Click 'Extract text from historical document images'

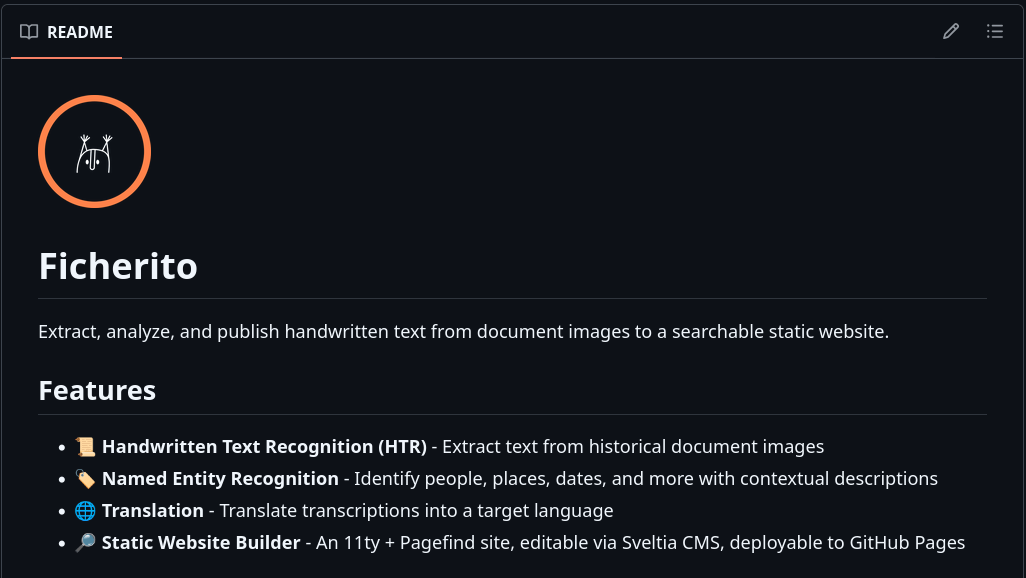(633, 446)
